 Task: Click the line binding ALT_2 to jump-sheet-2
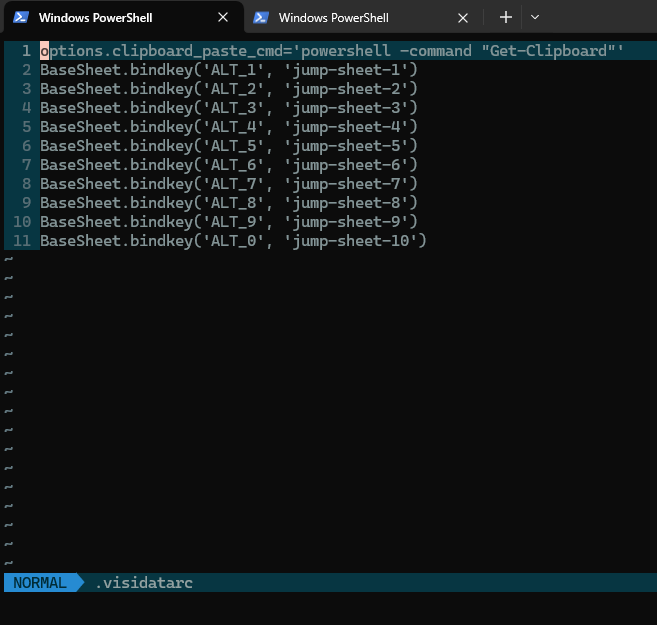229,89
